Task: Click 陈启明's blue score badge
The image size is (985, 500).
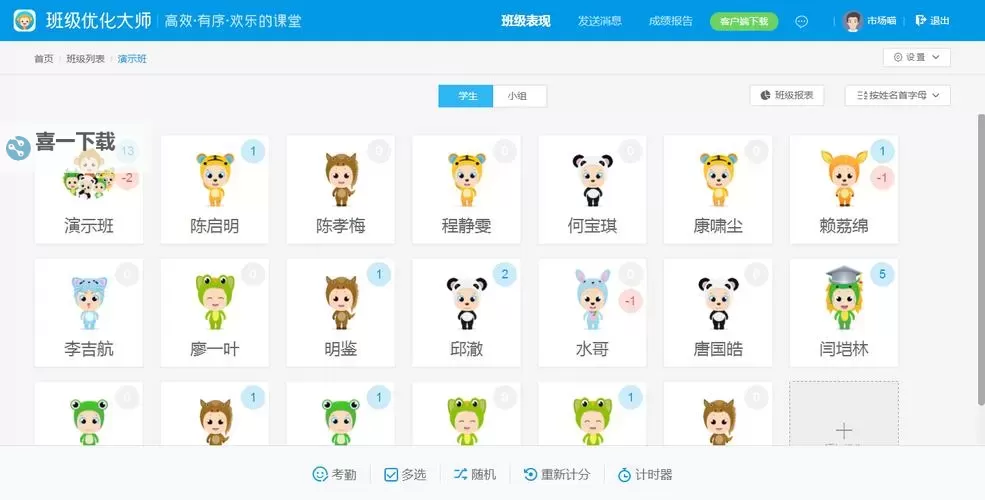Action: pyautogui.click(x=253, y=151)
